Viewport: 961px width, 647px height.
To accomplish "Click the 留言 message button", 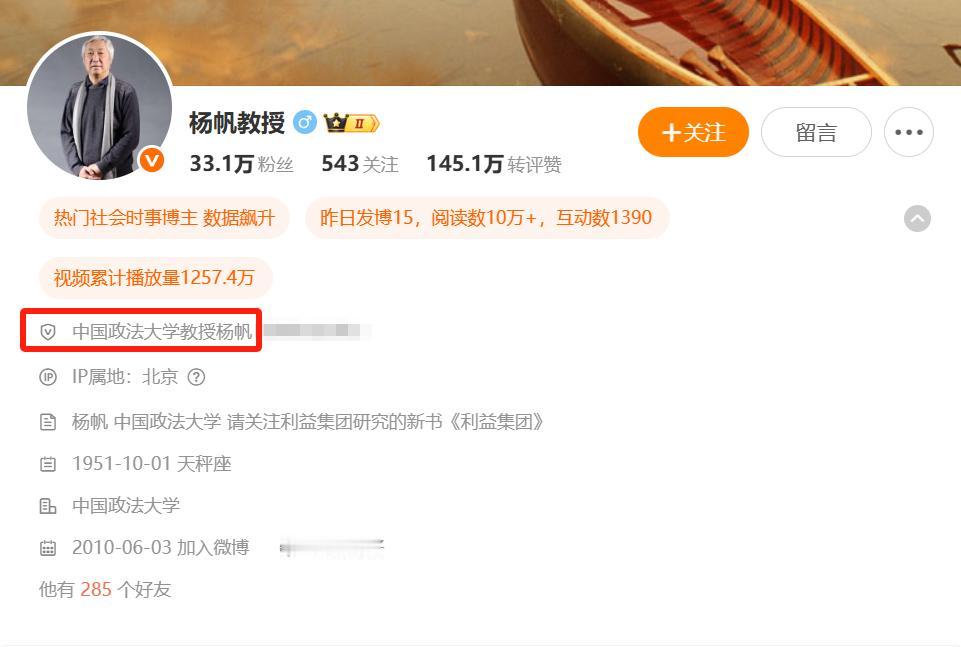I will point(816,132).
